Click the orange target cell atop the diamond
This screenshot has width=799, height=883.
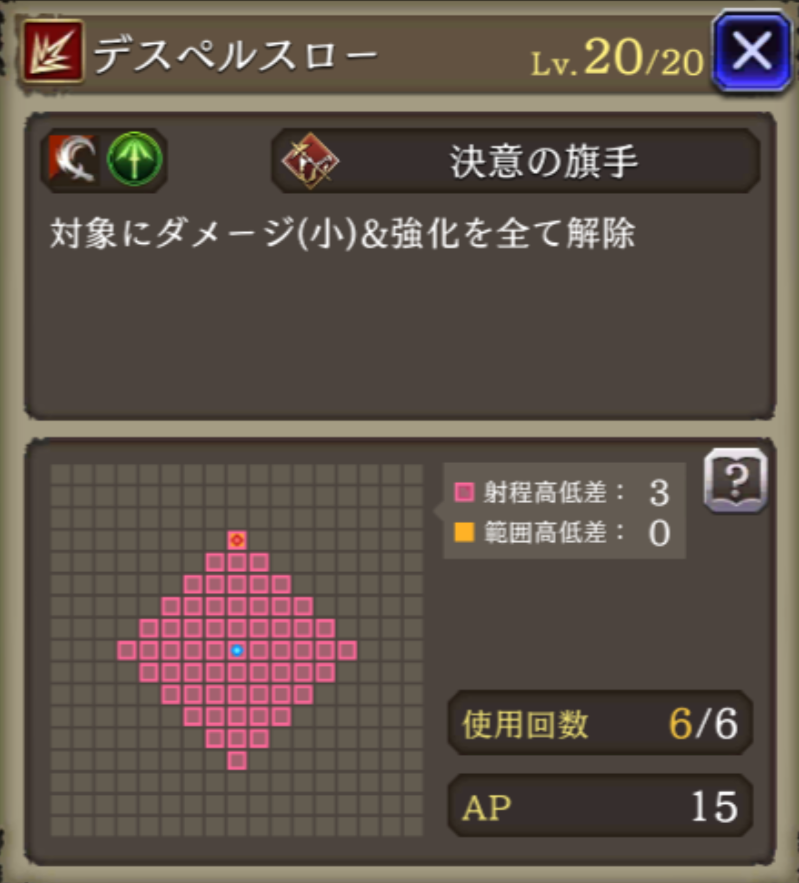[x=237, y=540]
